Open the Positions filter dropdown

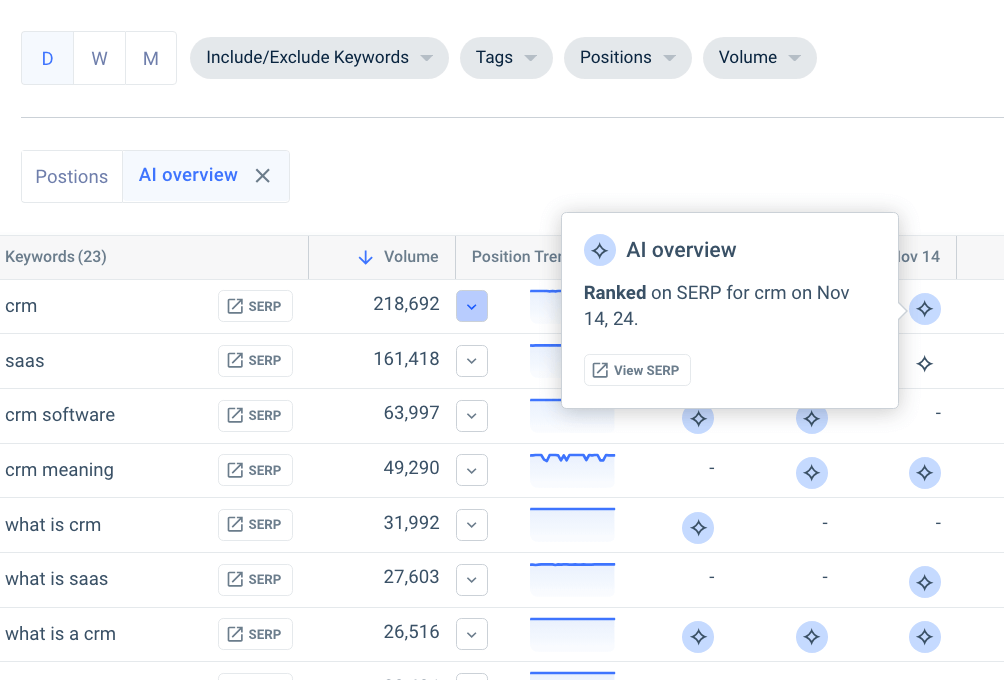click(627, 58)
